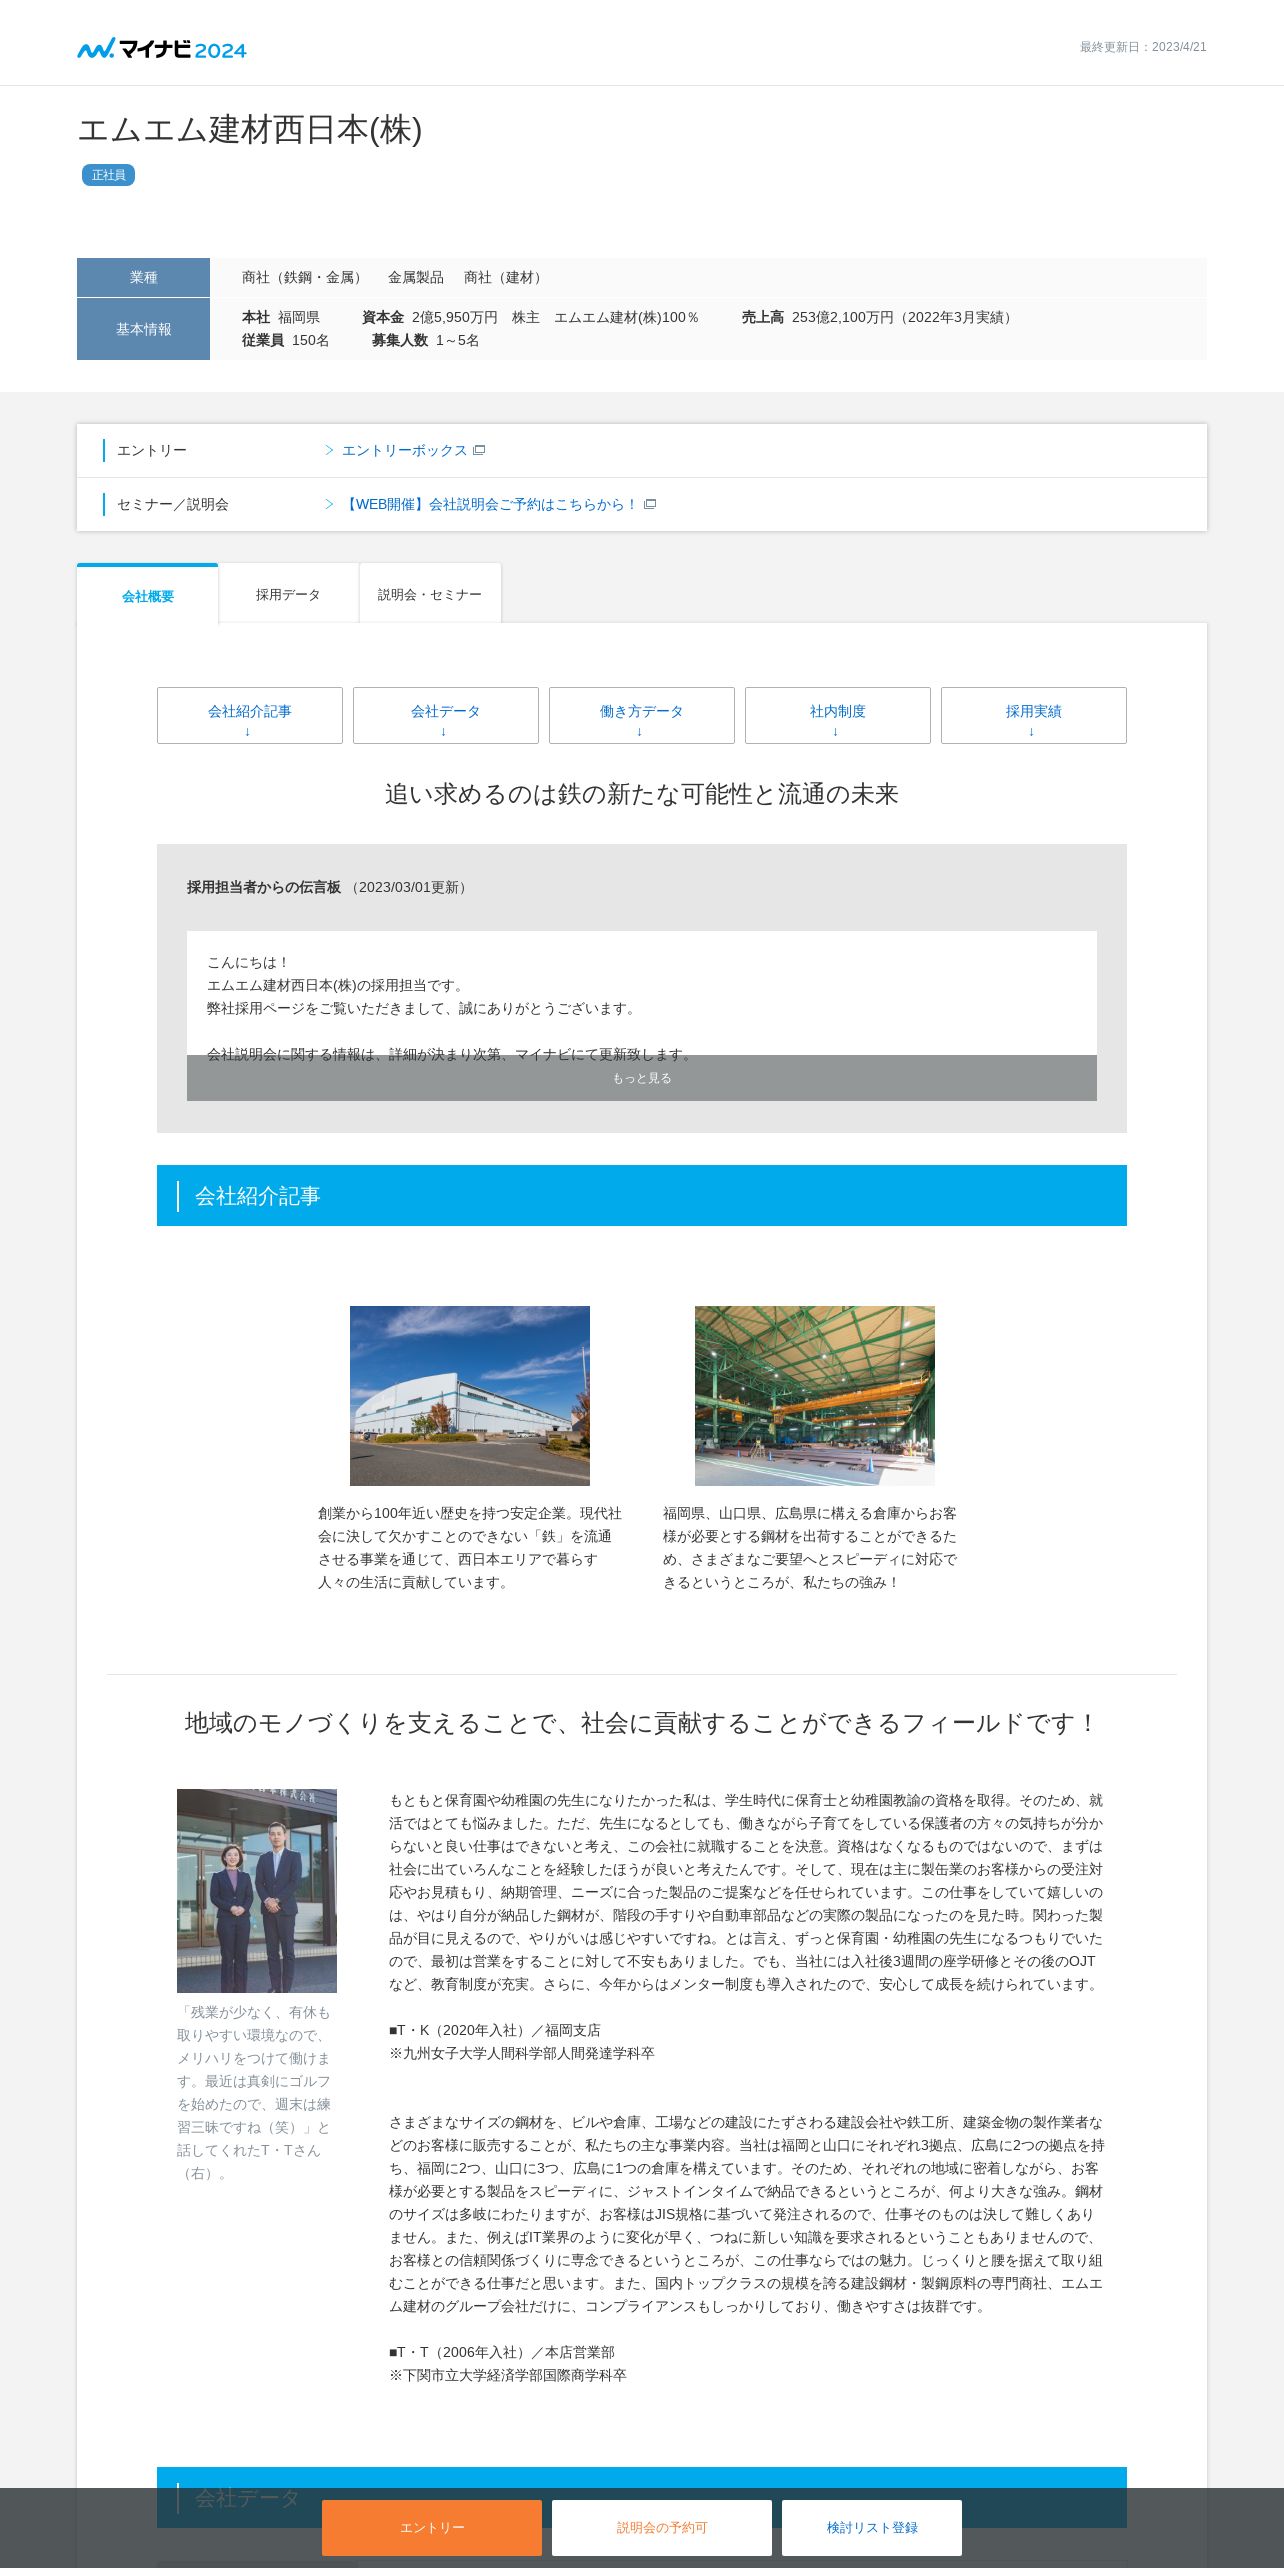Click the 検討リスト登録 button

tap(872, 2528)
